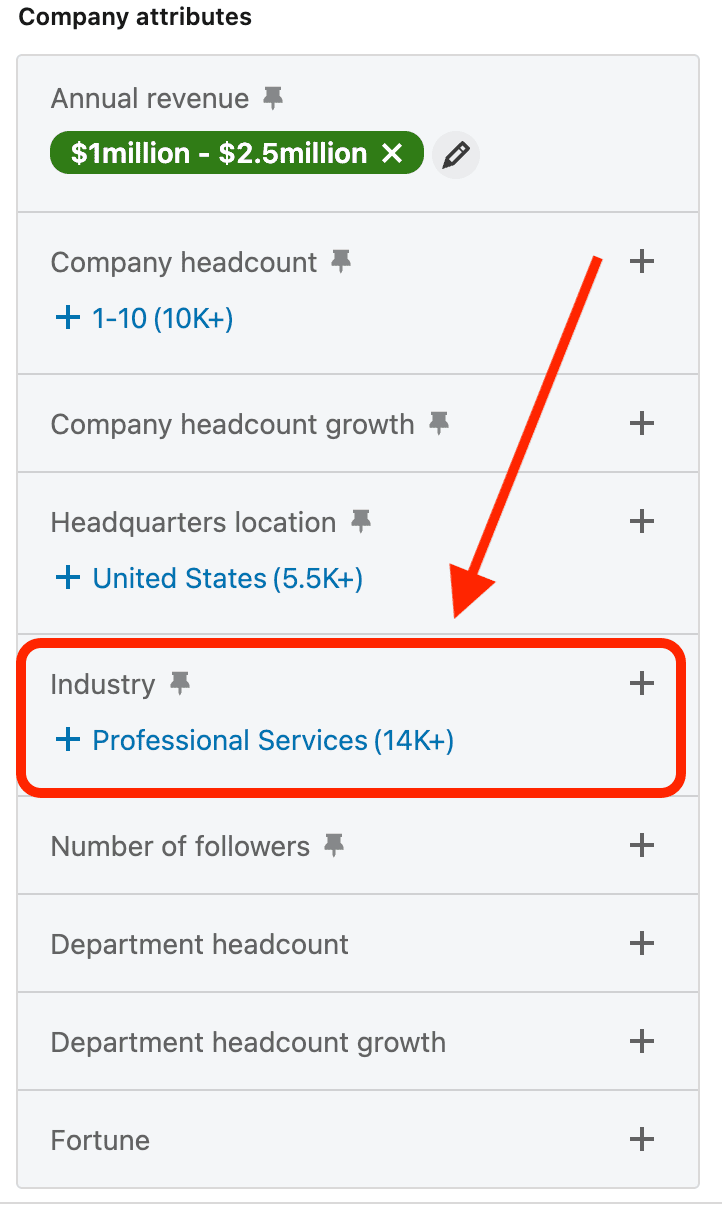Click the pin icon beside Industry
Image resolution: width=722 pixels, height=1208 pixels.
[x=180, y=683]
